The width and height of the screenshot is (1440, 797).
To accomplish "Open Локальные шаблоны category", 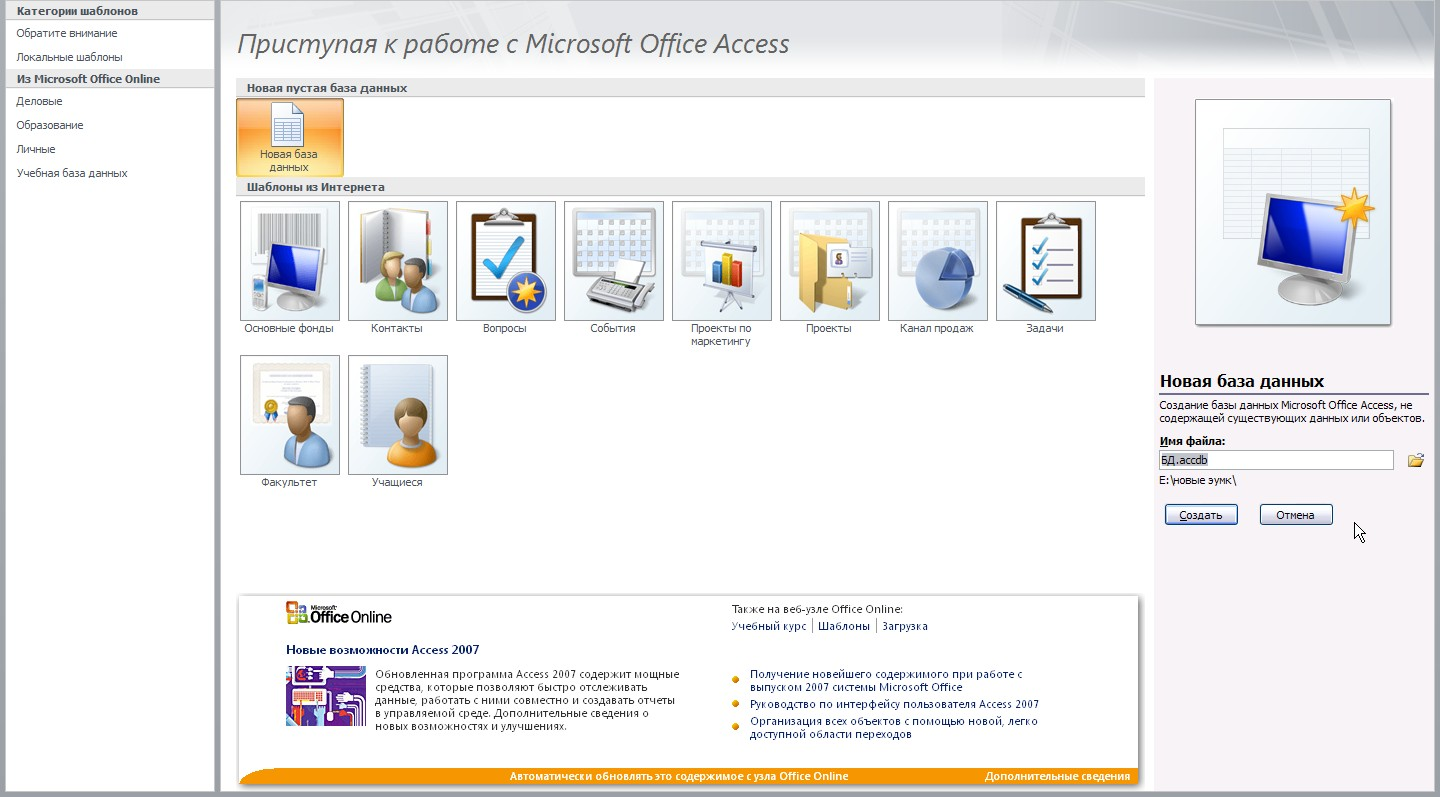I will [x=69, y=57].
